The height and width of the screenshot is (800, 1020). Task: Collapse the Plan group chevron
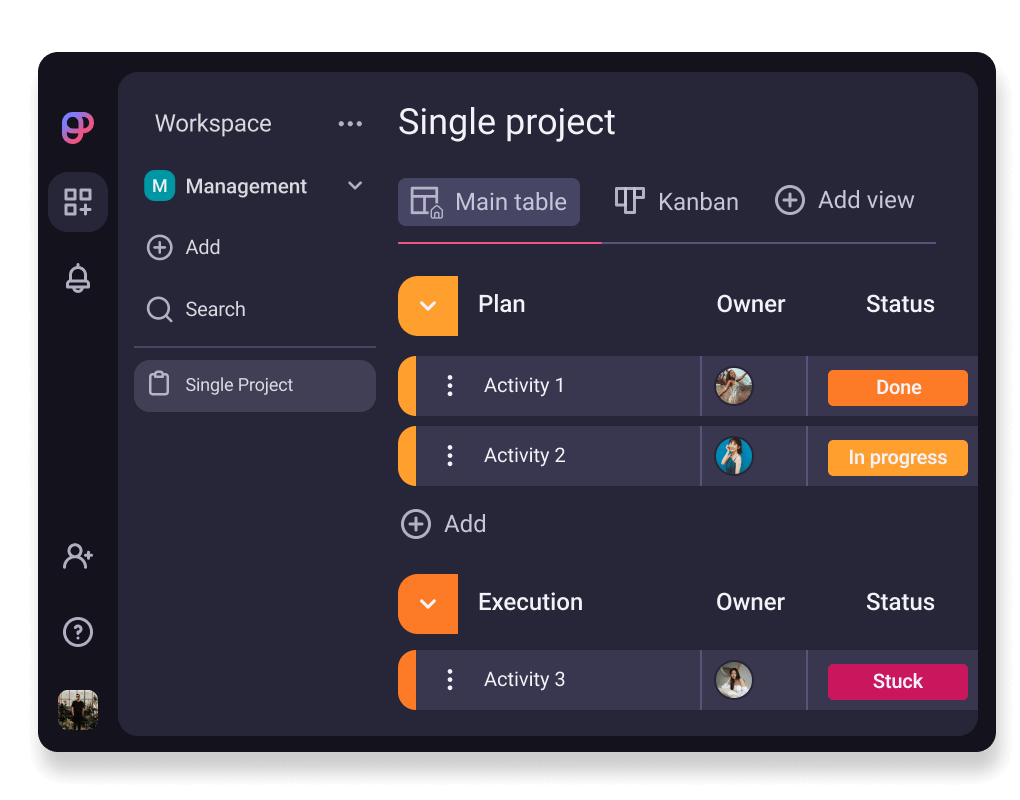click(427, 306)
